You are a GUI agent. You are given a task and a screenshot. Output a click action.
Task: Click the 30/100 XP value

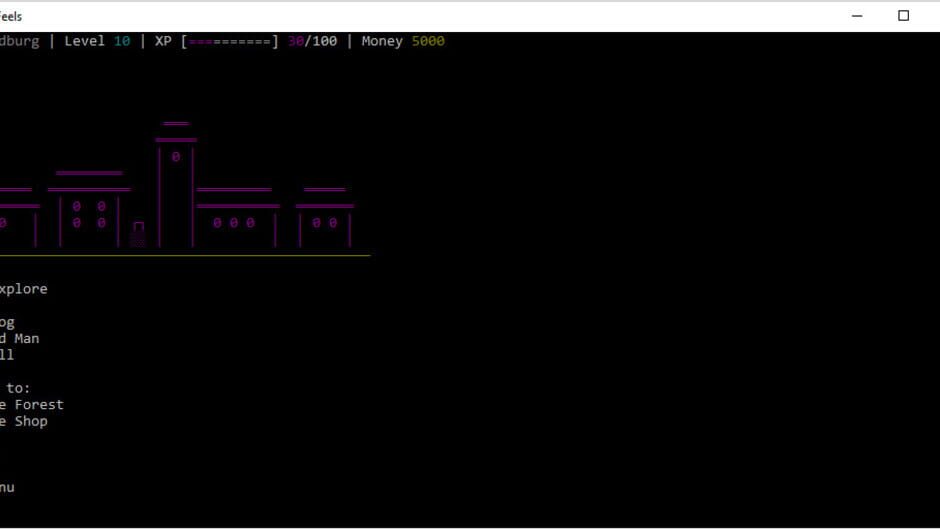click(x=312, y=41)
